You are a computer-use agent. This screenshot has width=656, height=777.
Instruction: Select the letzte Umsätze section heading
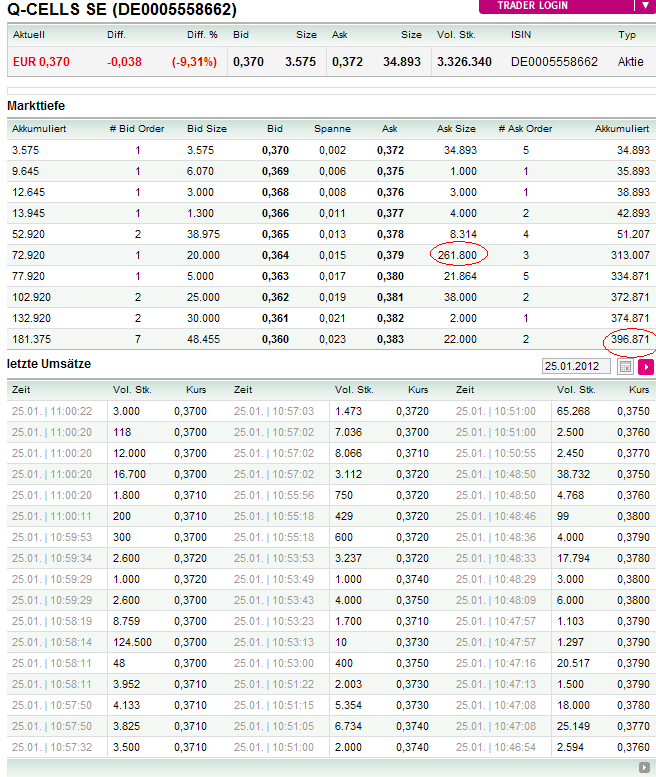pos(49,364)
